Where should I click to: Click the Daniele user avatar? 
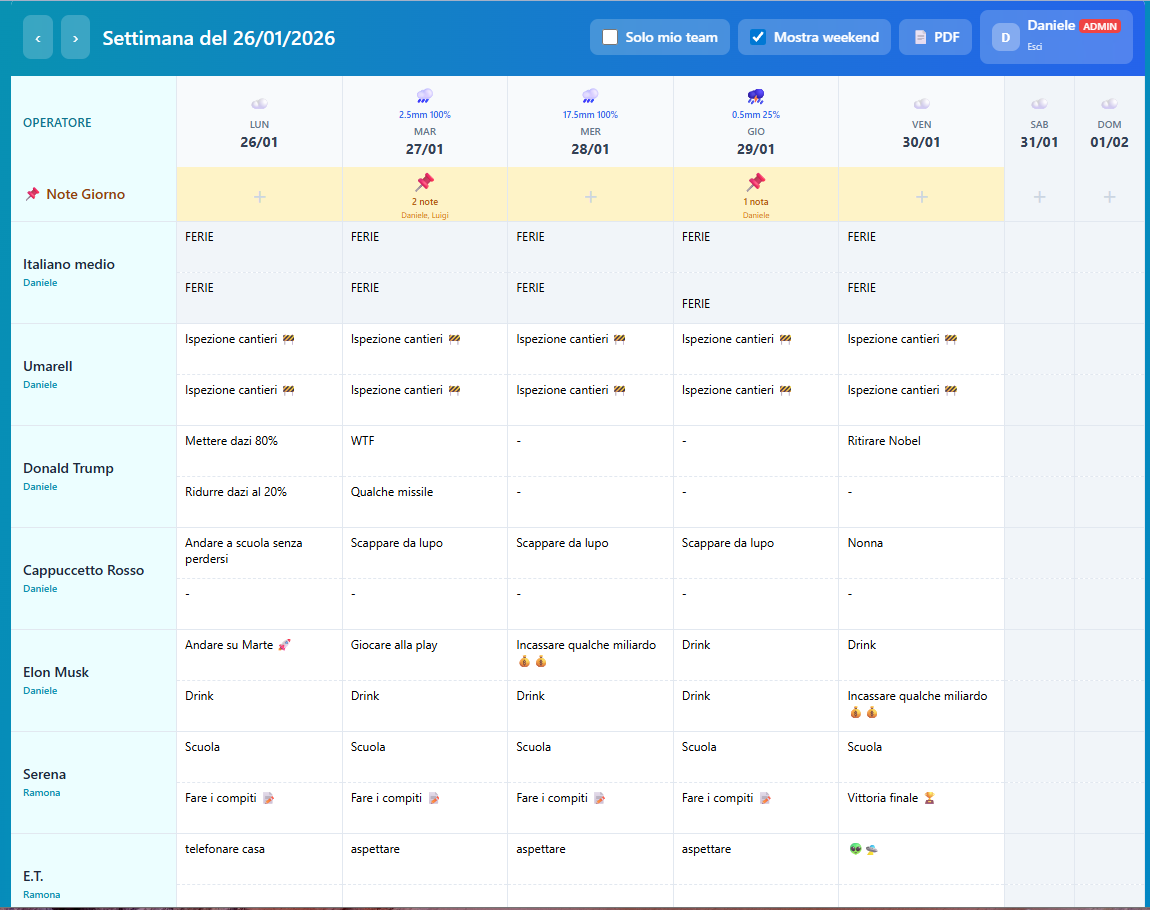(1005, 37)
